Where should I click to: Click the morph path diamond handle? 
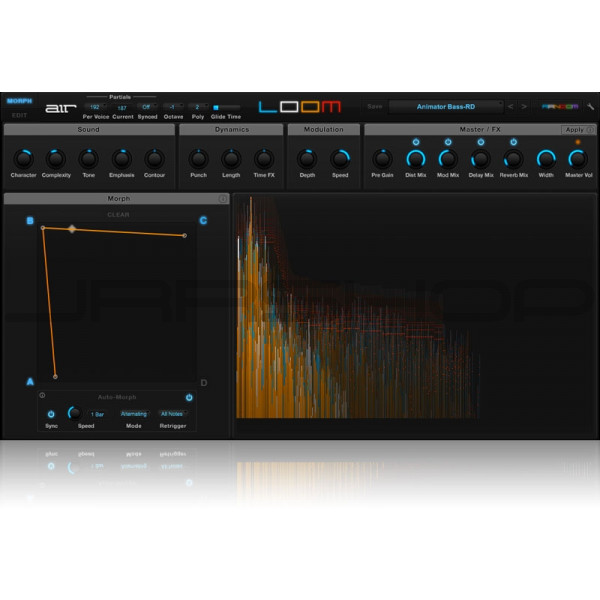tap(72, 229)
